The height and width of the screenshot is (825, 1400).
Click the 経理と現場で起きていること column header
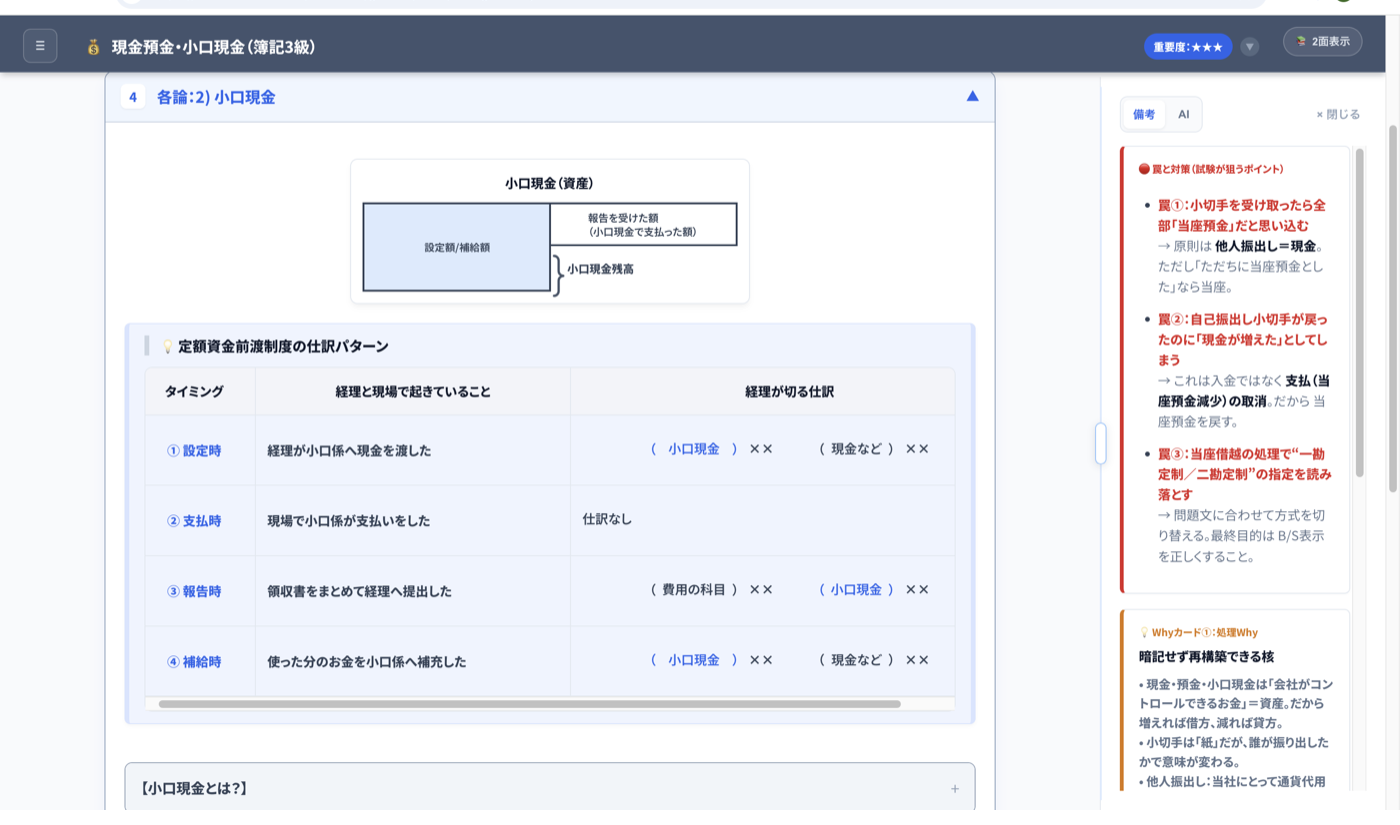click(413, 392)
